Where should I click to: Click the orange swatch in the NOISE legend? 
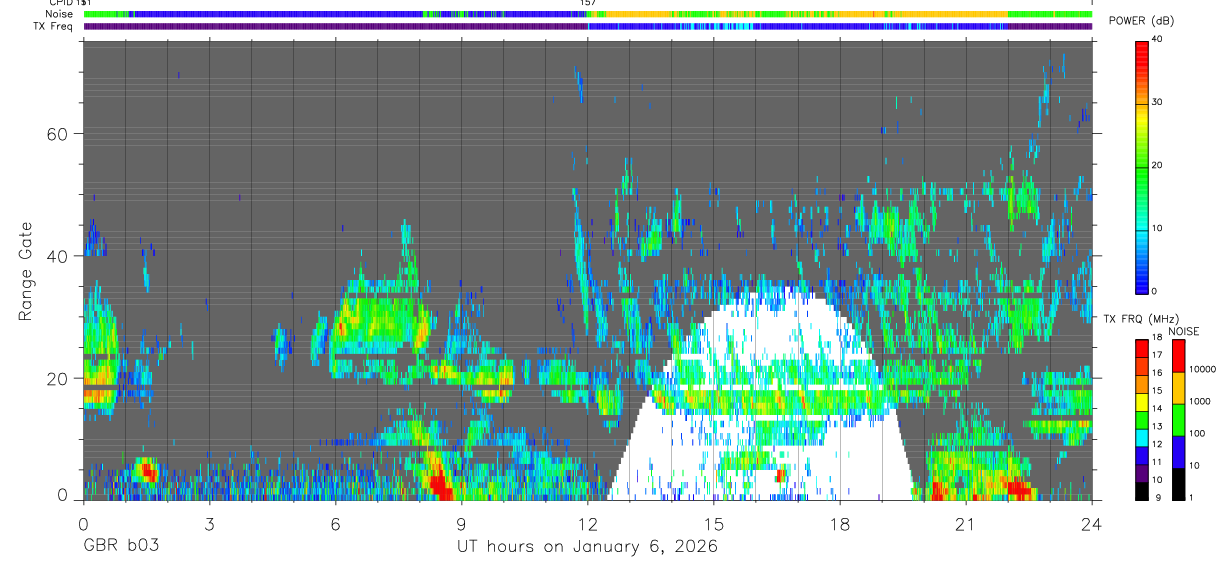click(x=1178, y=388)
